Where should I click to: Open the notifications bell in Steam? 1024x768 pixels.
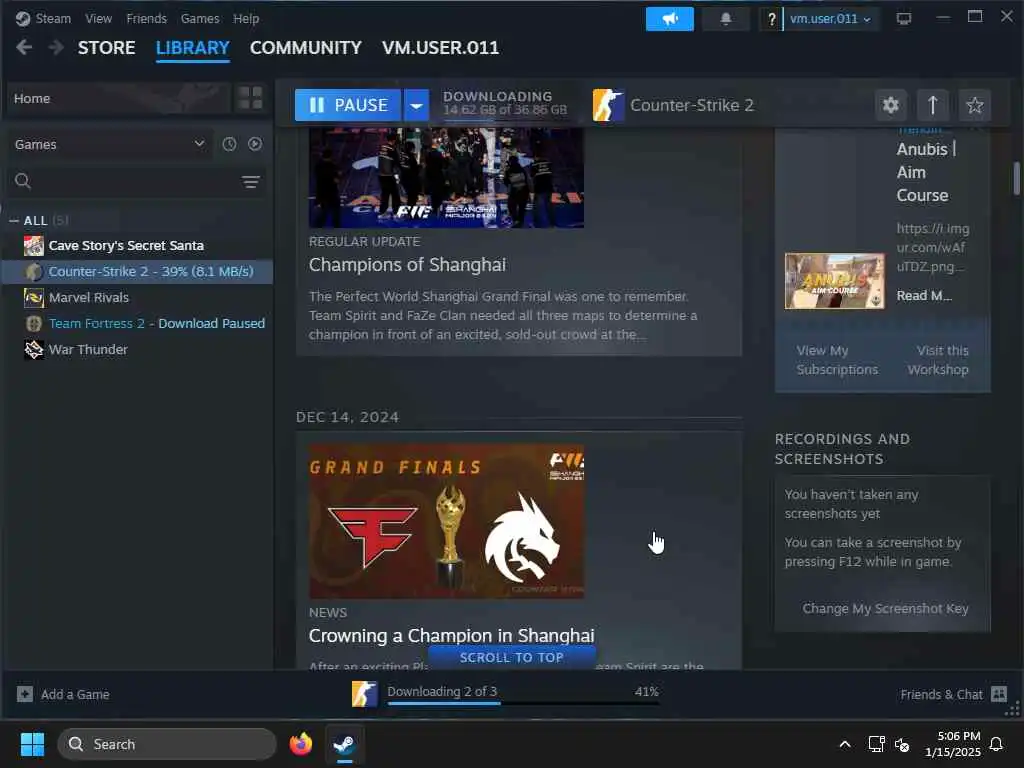coord(726,19)
